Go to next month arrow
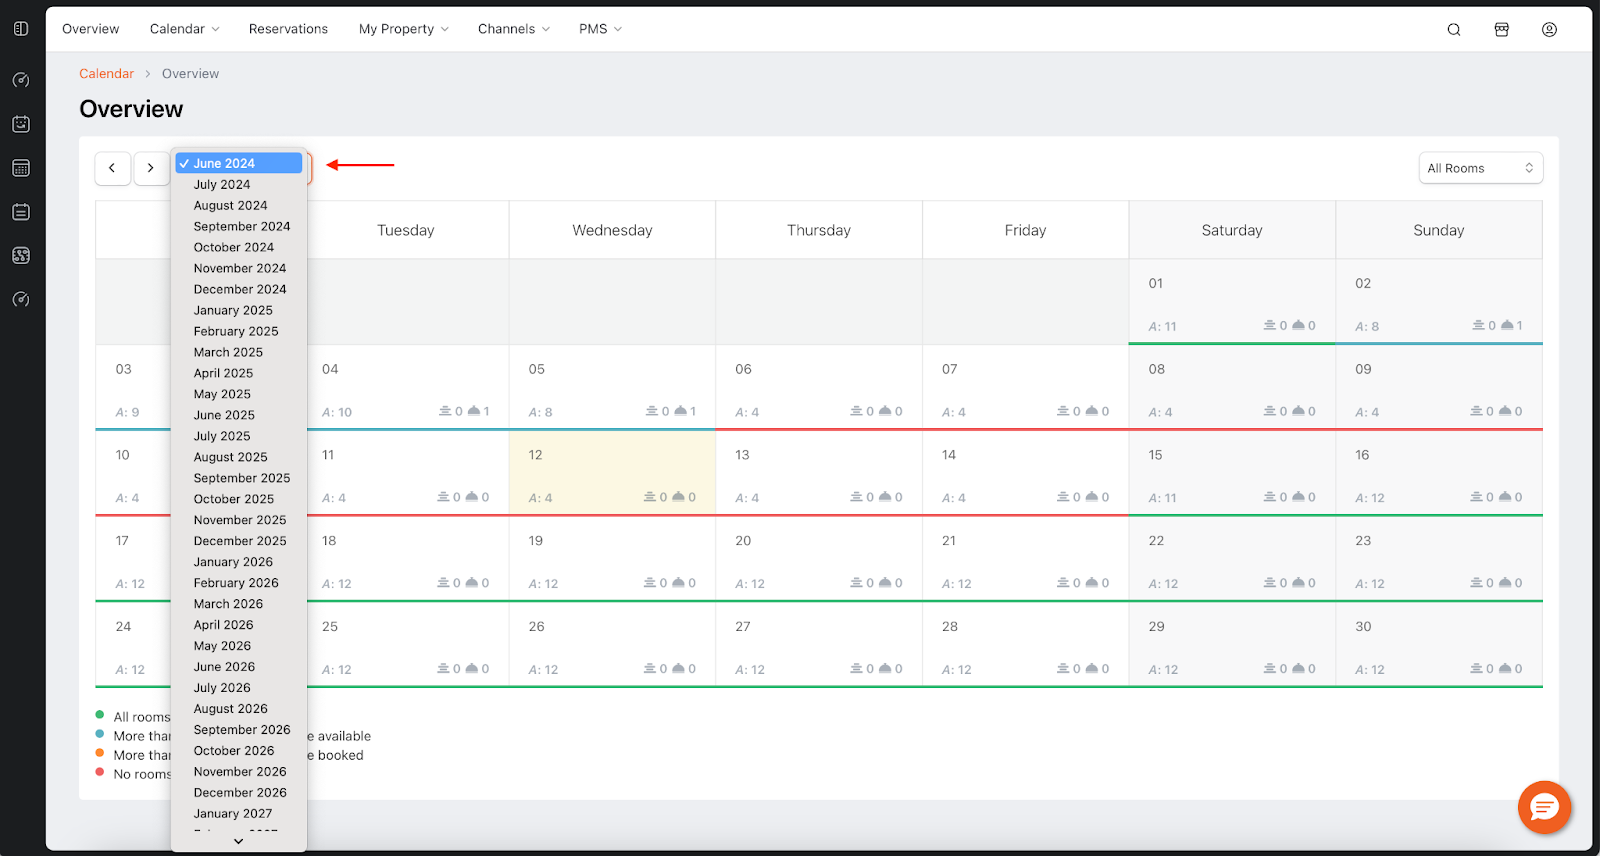This screenshot has height=856, width=1600. 151,168
